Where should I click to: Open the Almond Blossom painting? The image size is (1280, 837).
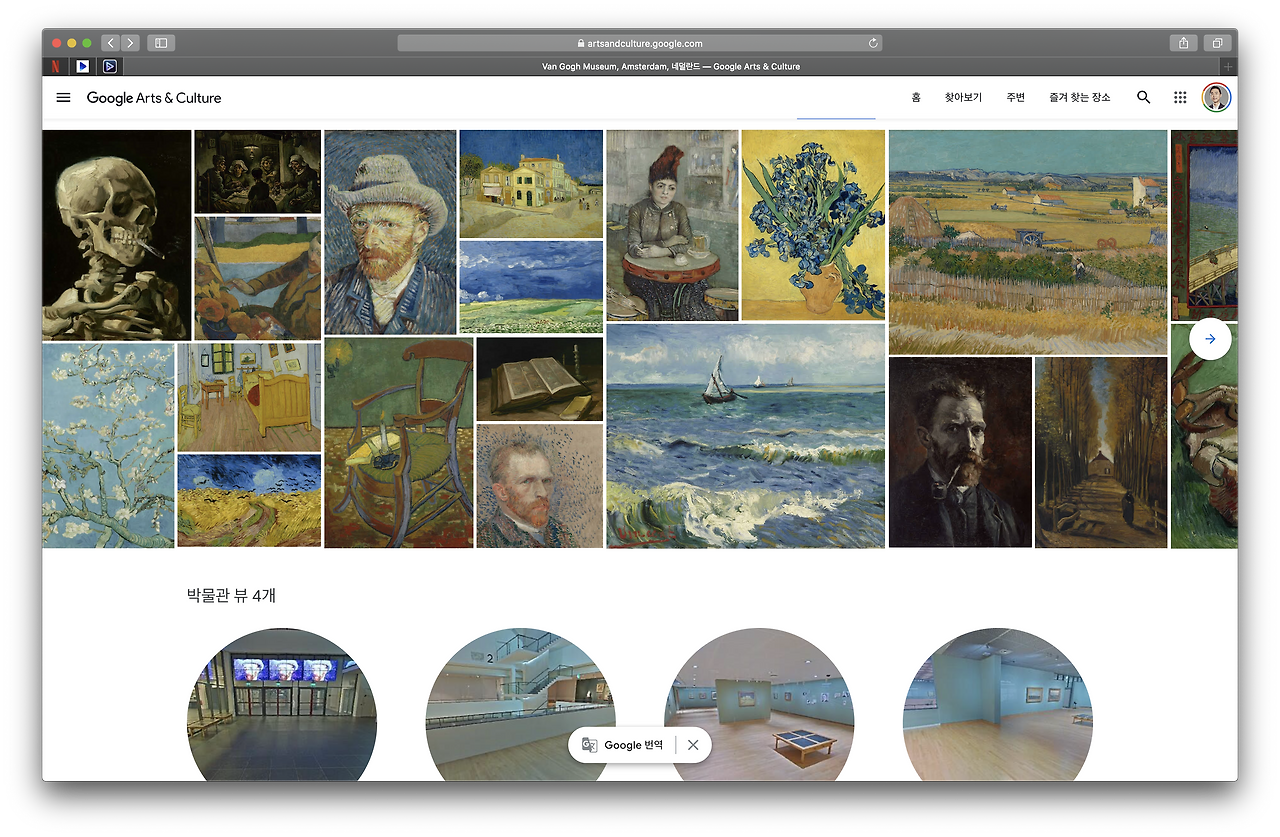[108, 446]
